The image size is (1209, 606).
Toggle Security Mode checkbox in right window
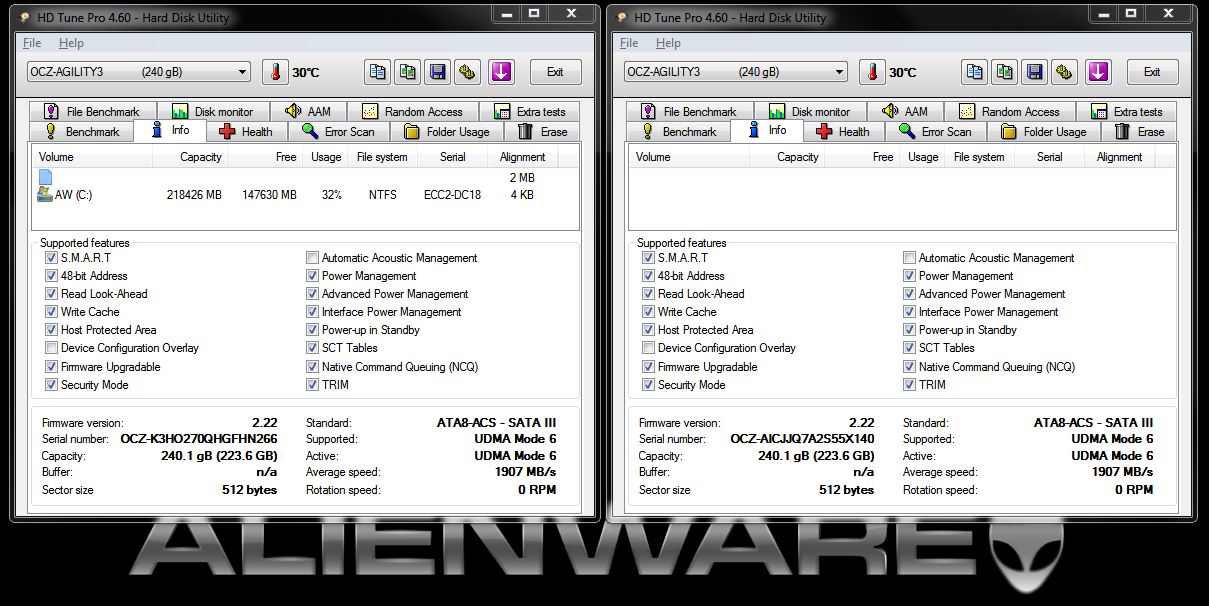pyautogui.click(x=648, y=385)
